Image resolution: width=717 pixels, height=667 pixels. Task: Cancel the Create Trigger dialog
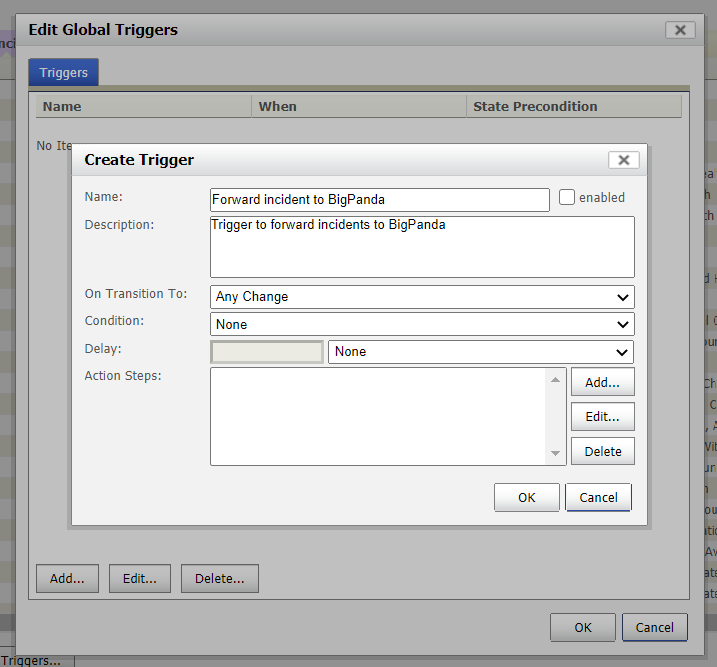[x=599, y=497]
